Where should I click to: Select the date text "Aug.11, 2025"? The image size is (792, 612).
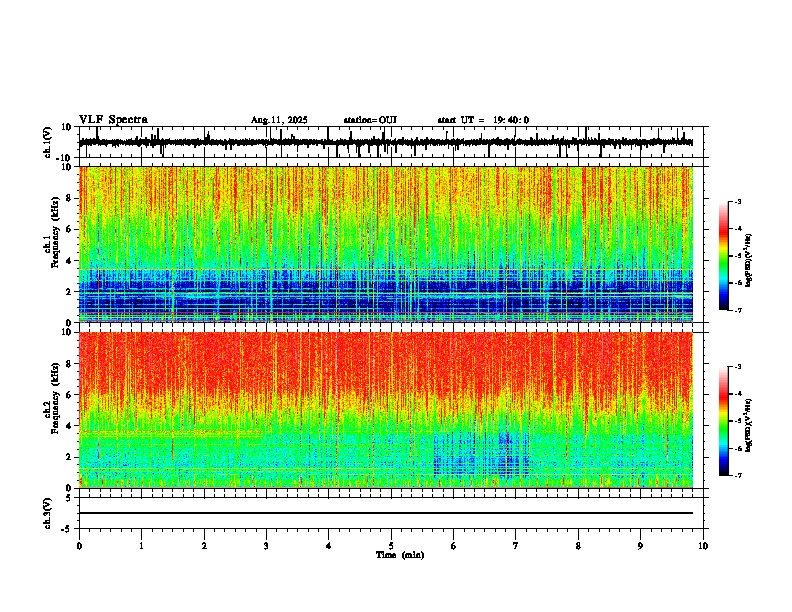279,120
